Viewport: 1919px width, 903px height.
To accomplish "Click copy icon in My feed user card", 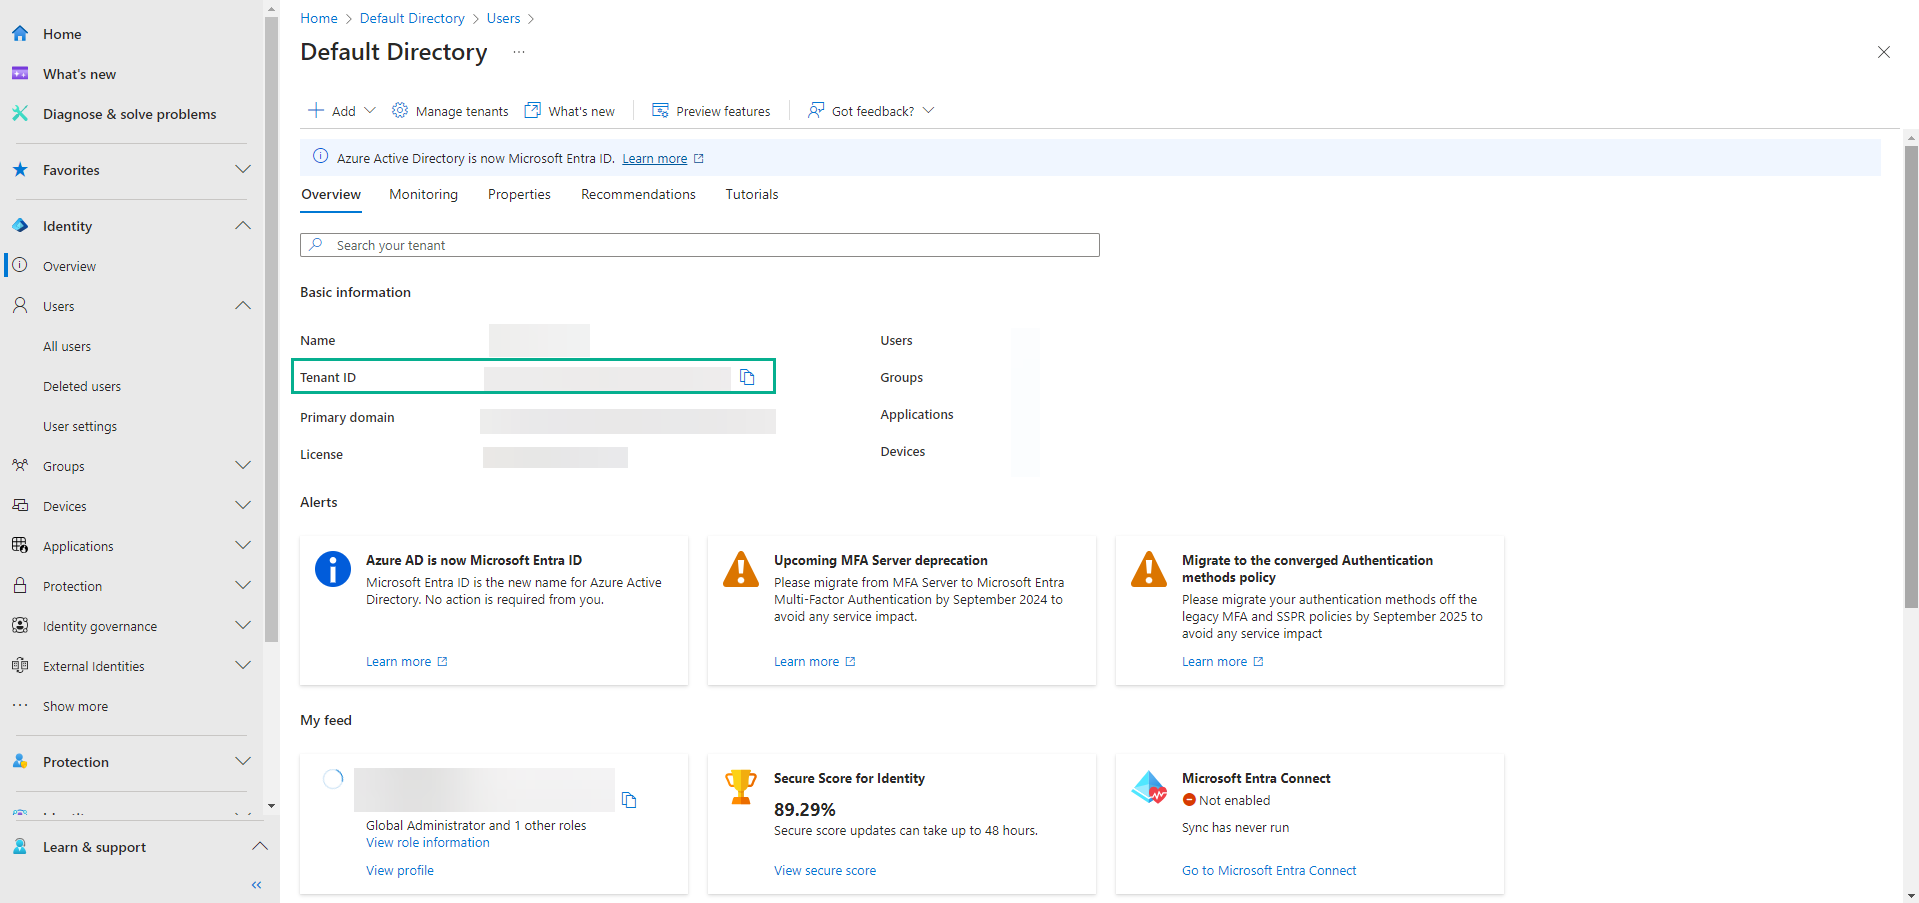I will coord(629,800).
